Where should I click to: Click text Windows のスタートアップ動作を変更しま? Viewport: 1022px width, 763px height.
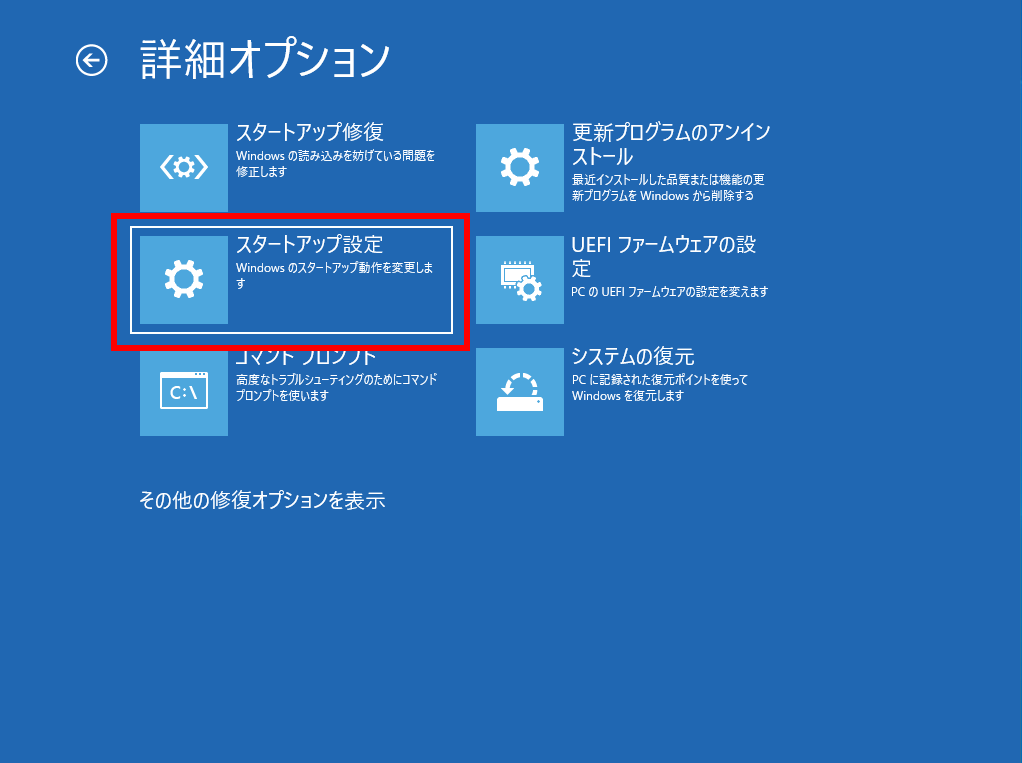pos(334,268)
